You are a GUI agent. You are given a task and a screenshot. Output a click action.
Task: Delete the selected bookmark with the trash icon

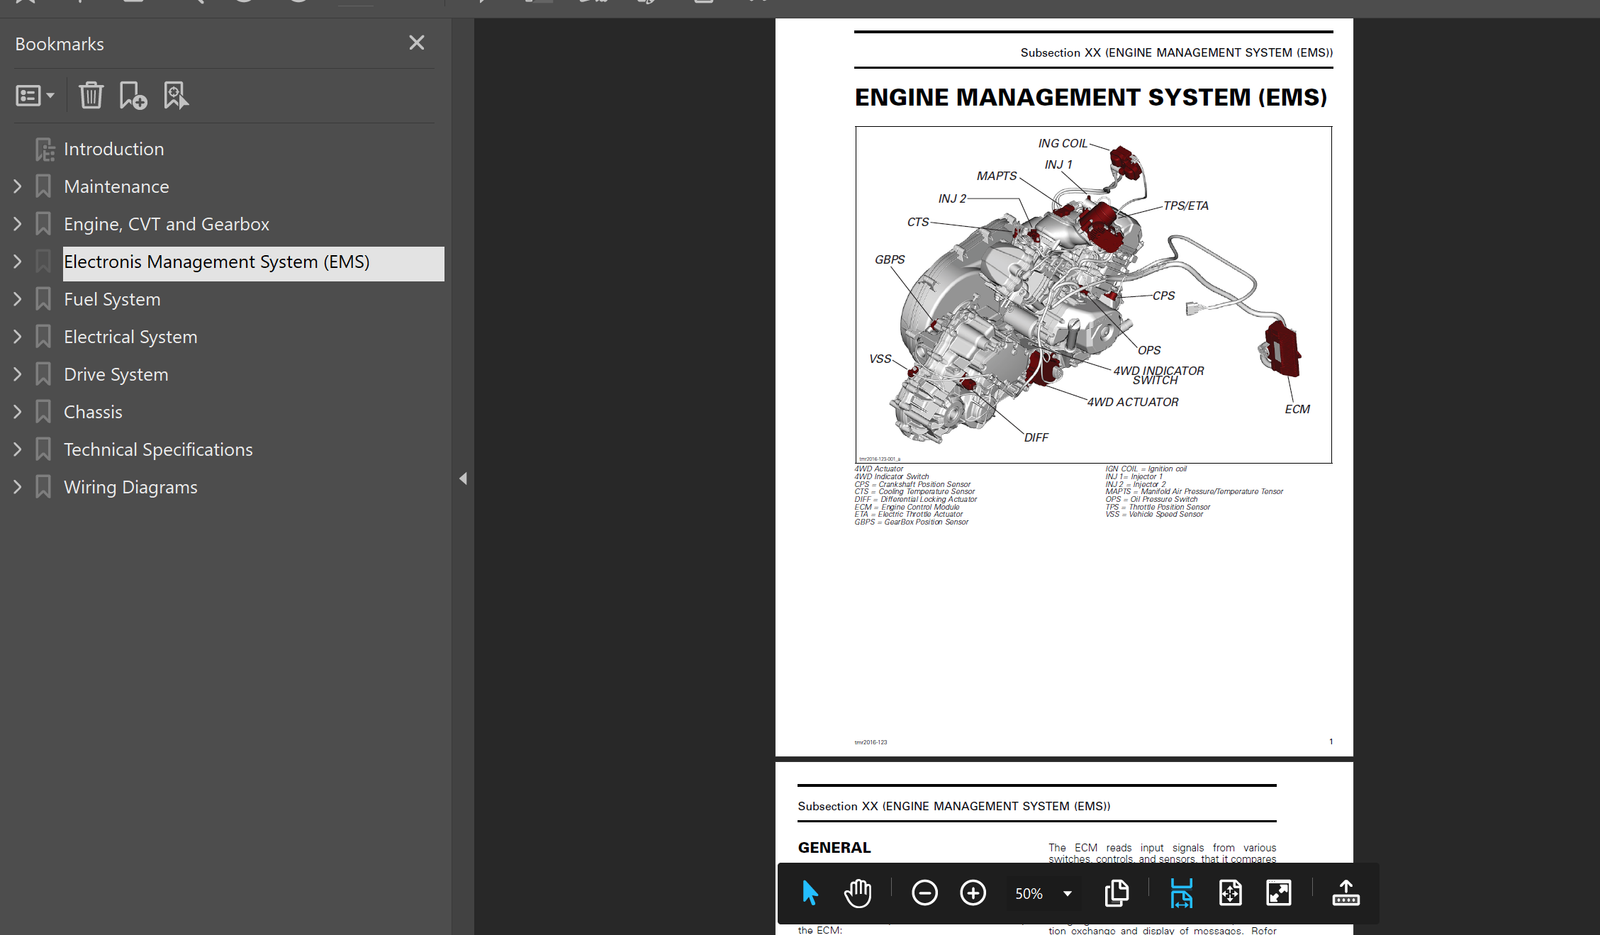click(91, 95)
